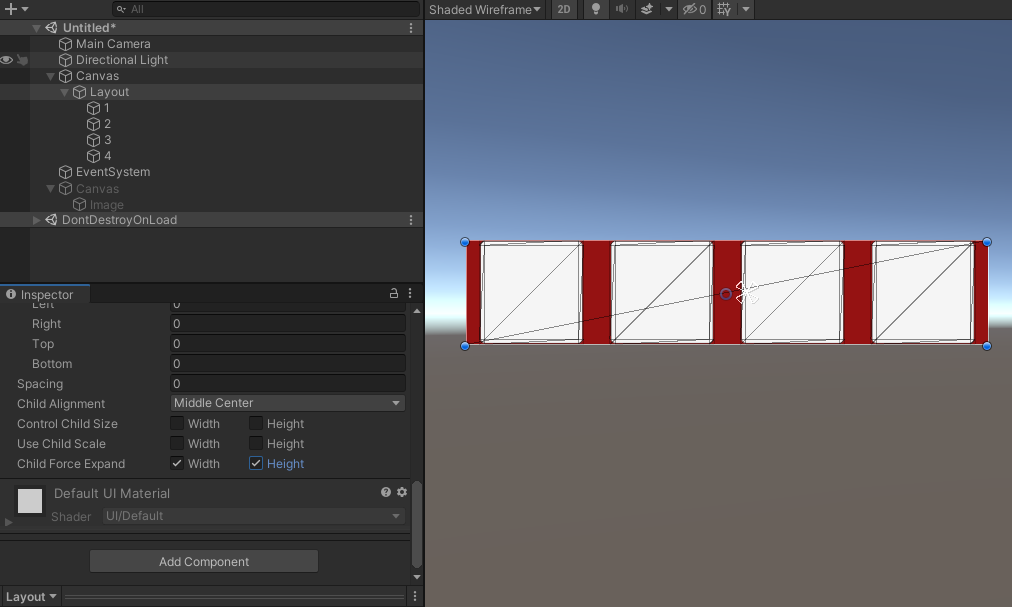Toggle scene grid snapping icon
The height and width of the screenshot is (607, 1012).
(x=724, y=9)
